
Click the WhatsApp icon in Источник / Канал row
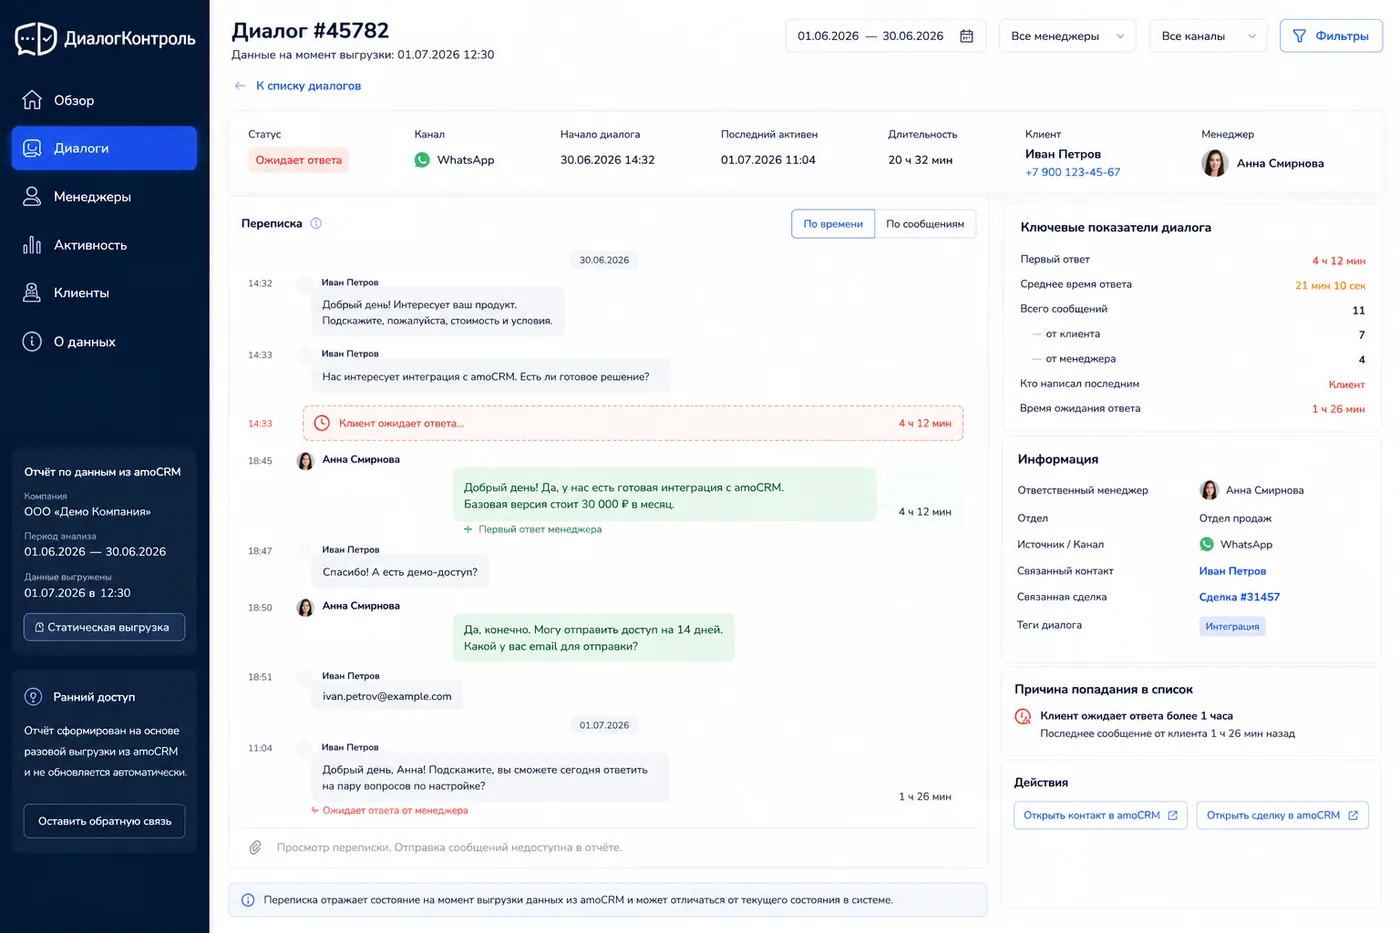tap(1207, 544)
